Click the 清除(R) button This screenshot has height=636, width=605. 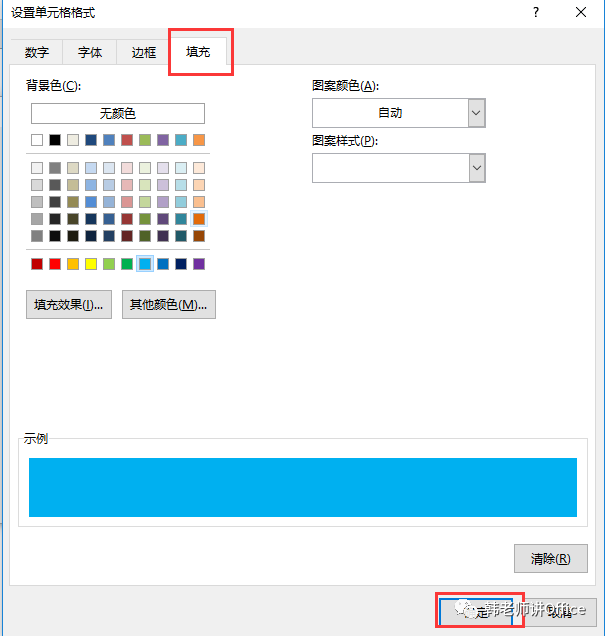click(551, 559)
